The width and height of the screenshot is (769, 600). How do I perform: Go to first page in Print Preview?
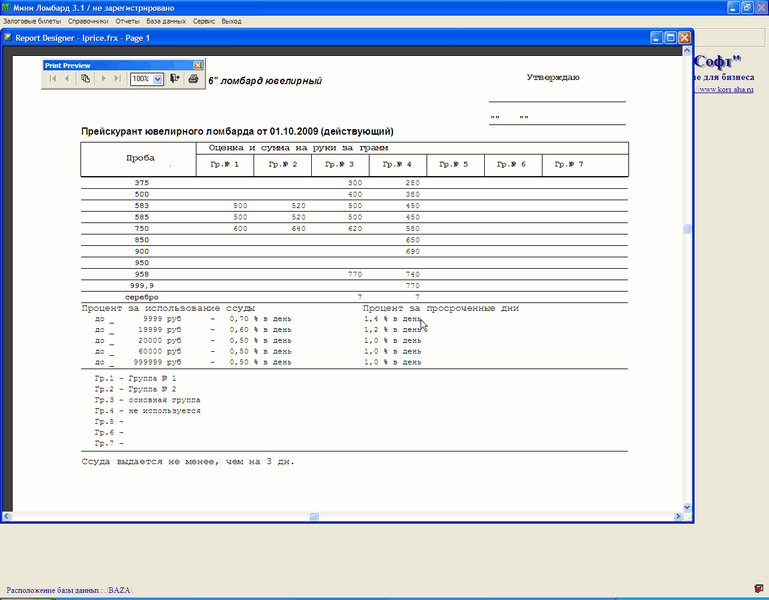[x=53, y=78]
